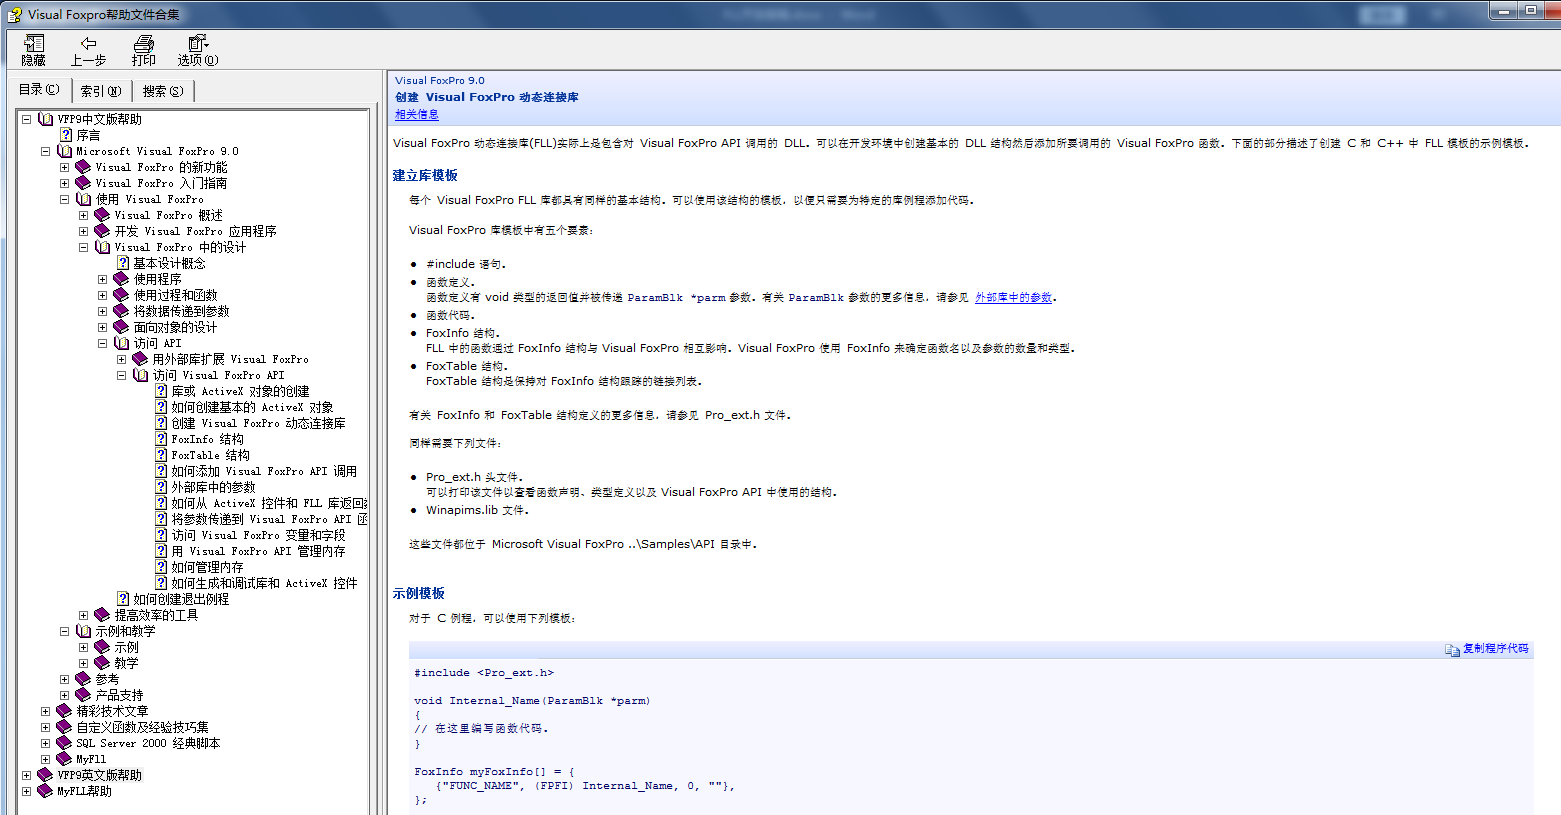Expand 用外部库扩展 Visual FoxPro node
Image resolution: width=1561 pixels, height=815 pixels.
121,359
